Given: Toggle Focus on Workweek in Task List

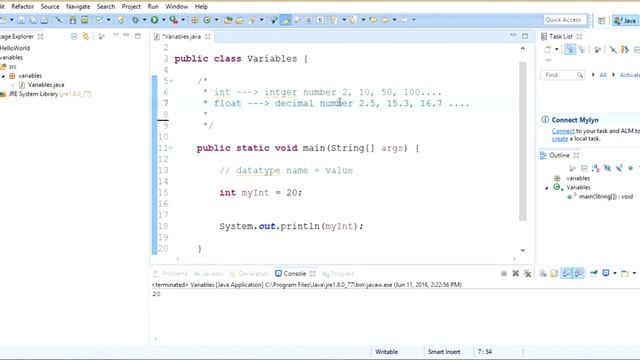Looking at the screenshot, I should coord(598,49).
